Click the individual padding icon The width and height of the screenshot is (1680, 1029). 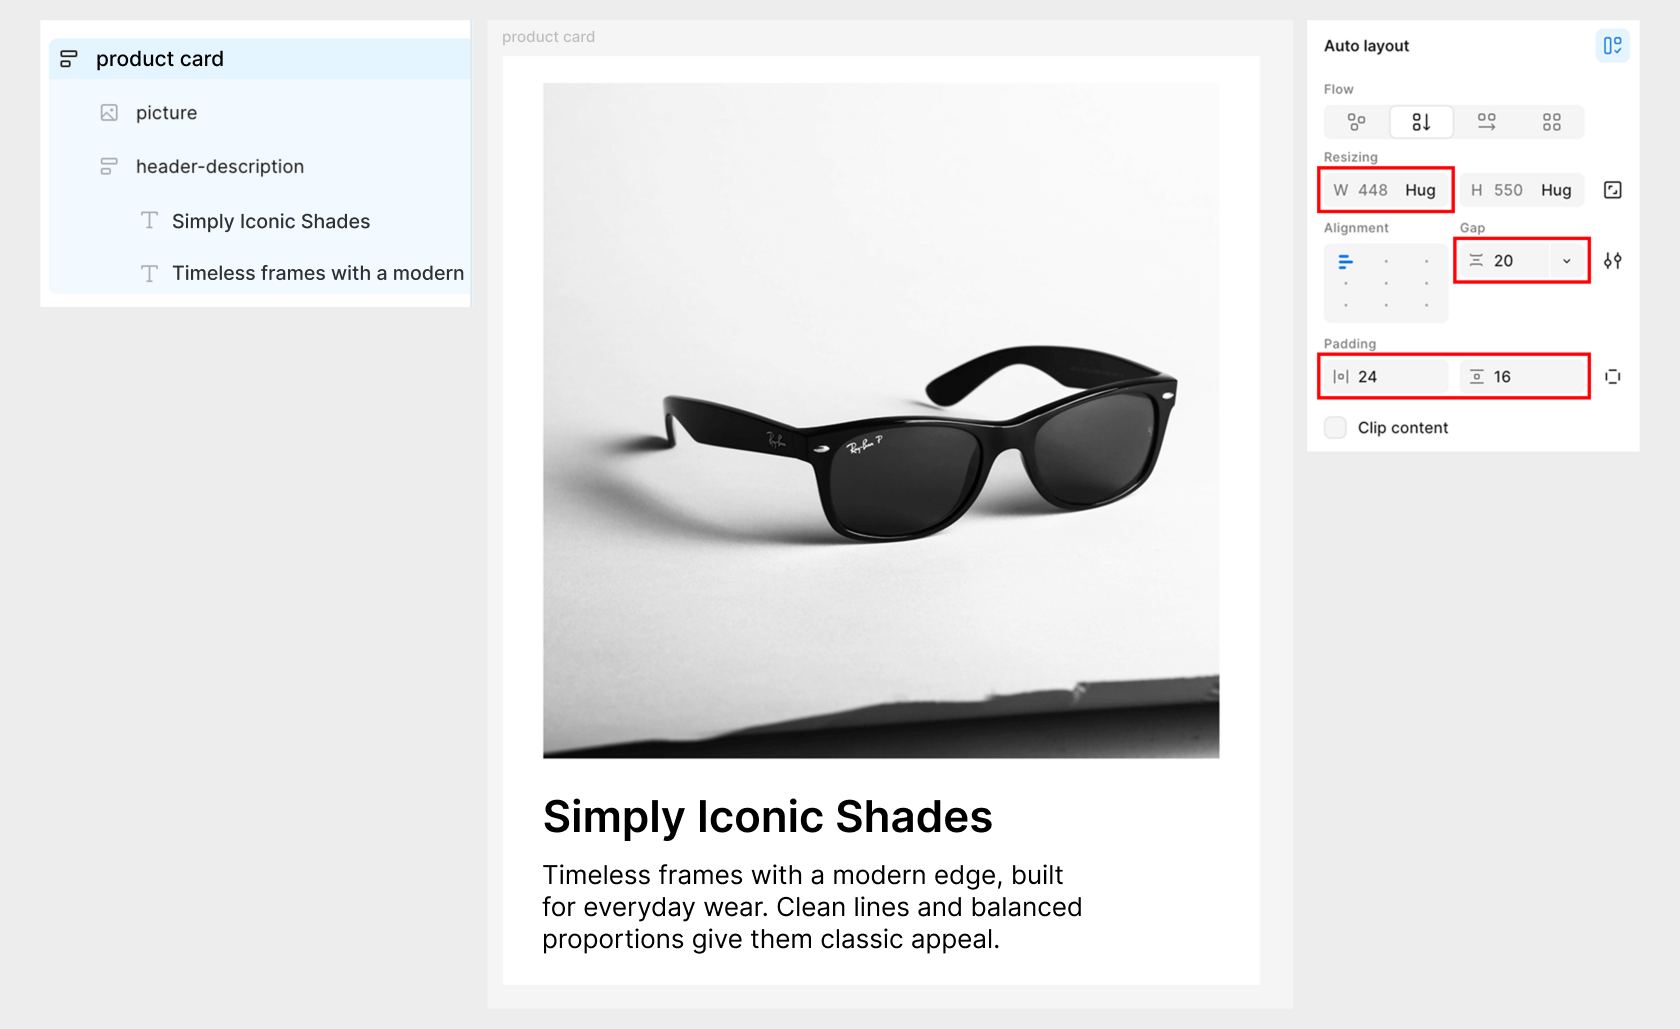pos(1612,377)
